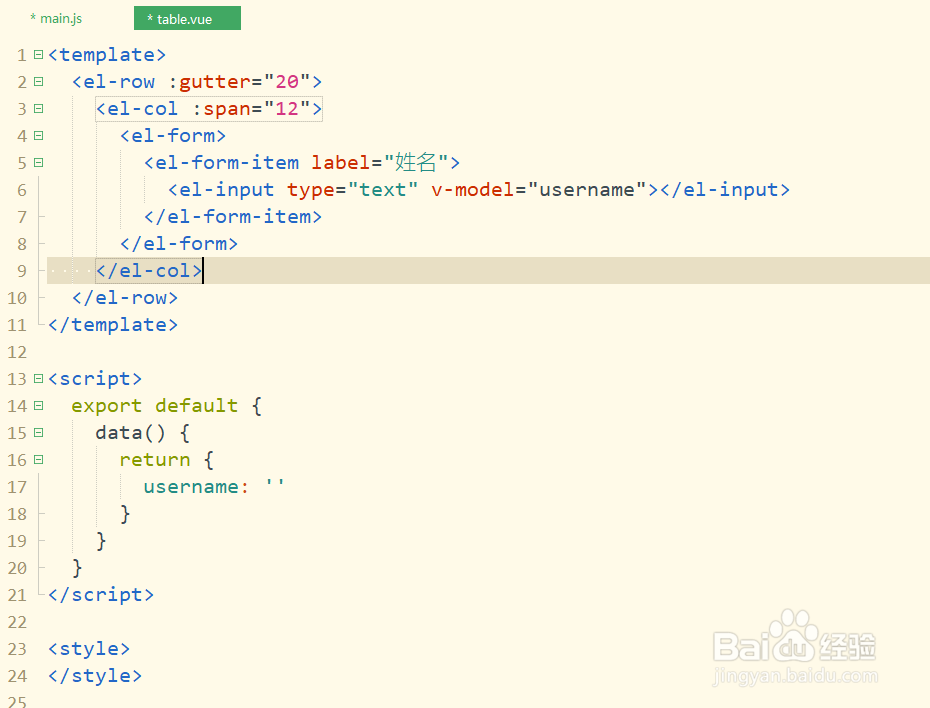
Task: Click the <el-col opening tag
Action: pos(137,109)
